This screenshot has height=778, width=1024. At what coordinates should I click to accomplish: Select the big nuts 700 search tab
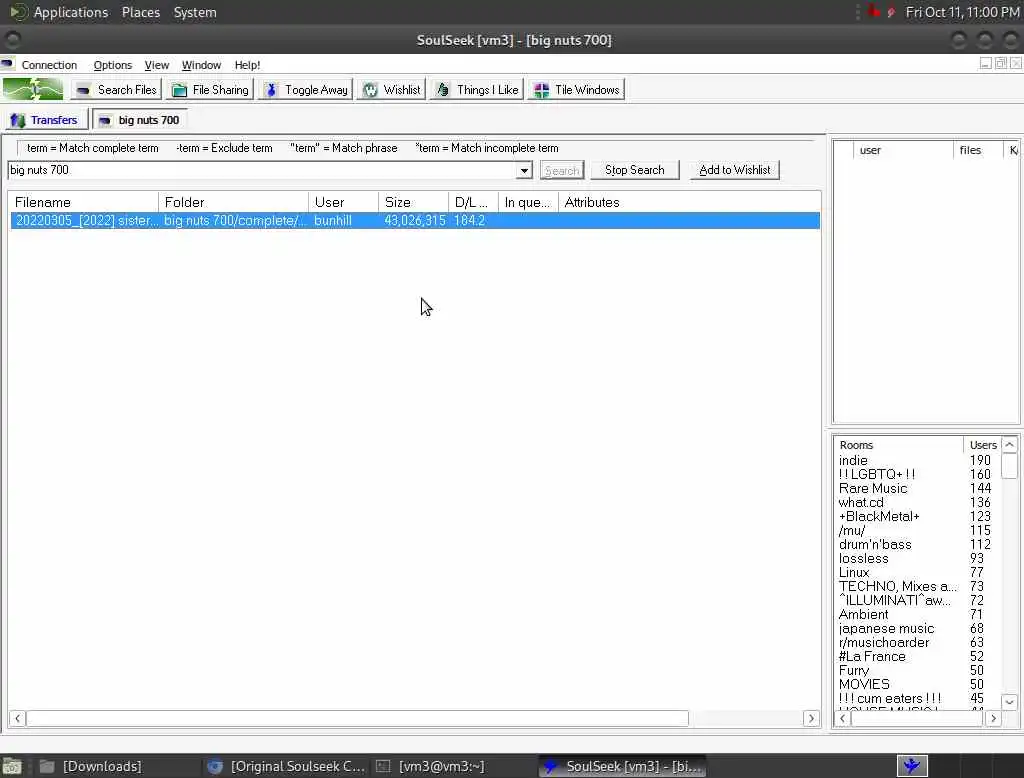pos(140,120)
